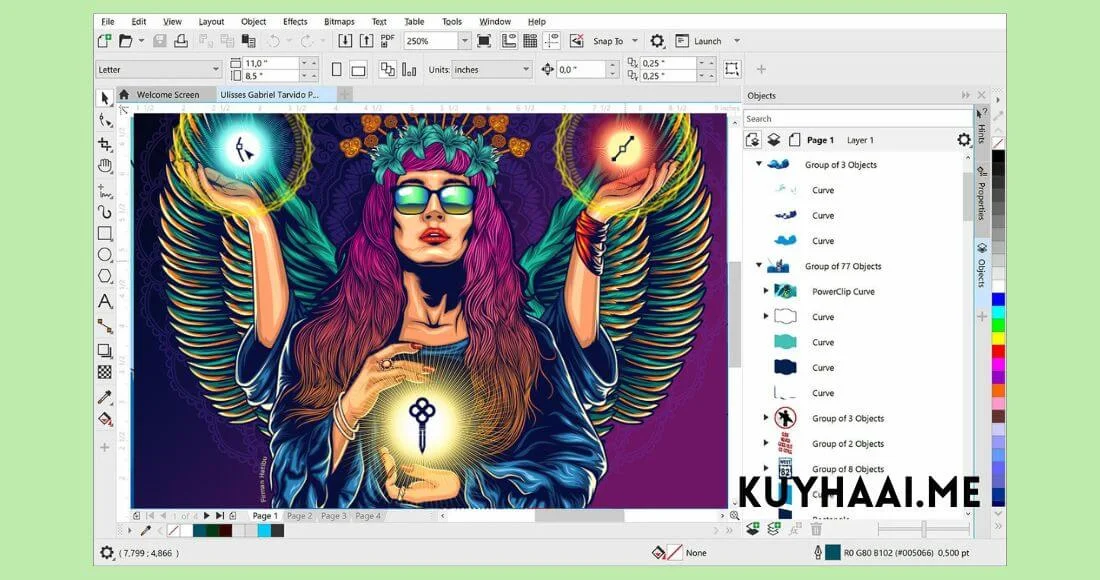Image resolution: width=1100 pixels, height=580 pixels.
Task: Toggle treat as filled frame button
Action: click(x=732, y=69)
